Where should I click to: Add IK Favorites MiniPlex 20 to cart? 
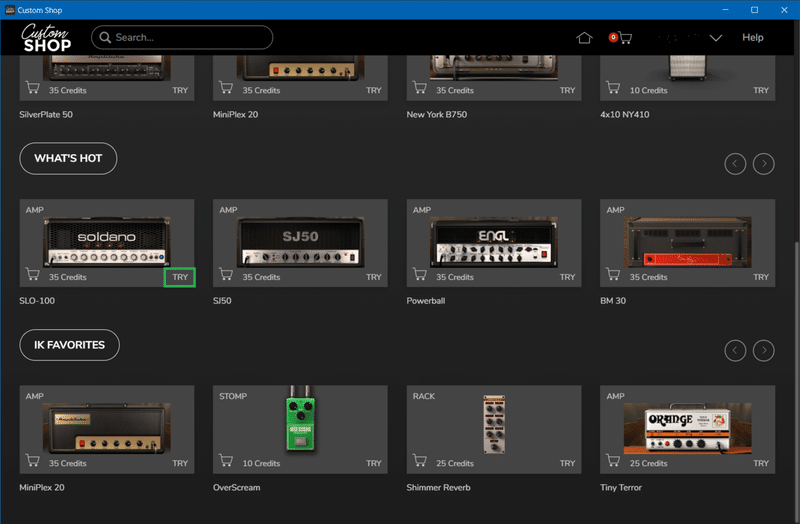33,461
